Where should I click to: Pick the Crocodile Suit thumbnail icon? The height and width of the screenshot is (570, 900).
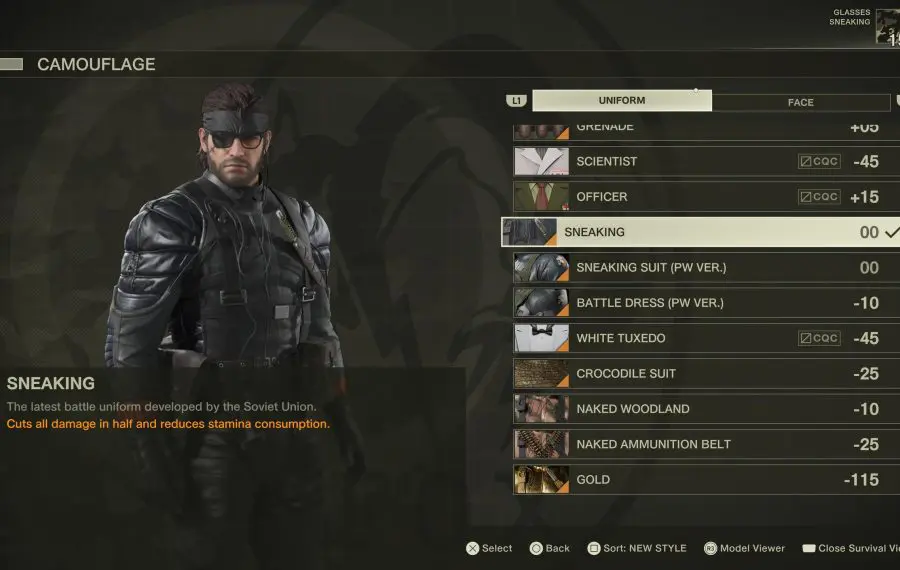(541, 374)
